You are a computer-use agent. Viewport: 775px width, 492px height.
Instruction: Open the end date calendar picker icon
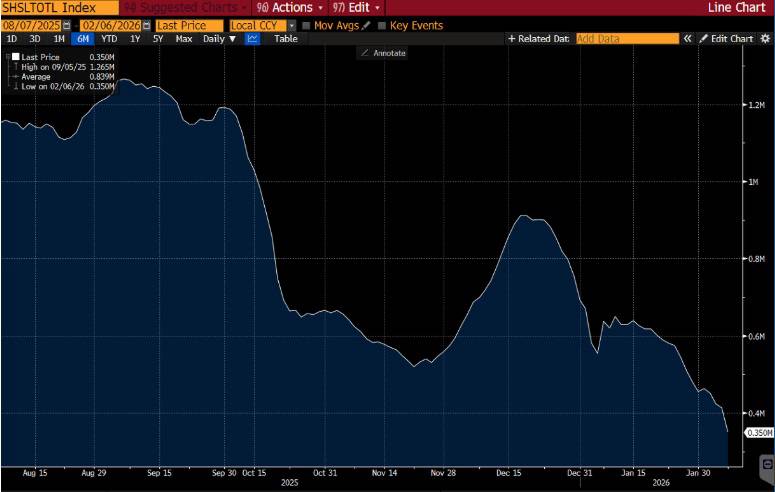[x=146, y=26]
